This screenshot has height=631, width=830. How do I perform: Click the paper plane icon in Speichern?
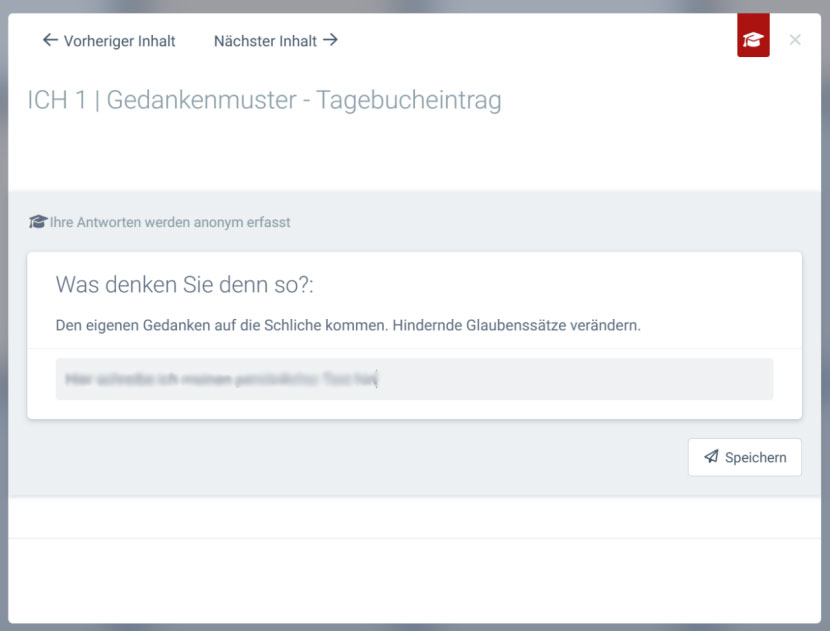[711, 457]
